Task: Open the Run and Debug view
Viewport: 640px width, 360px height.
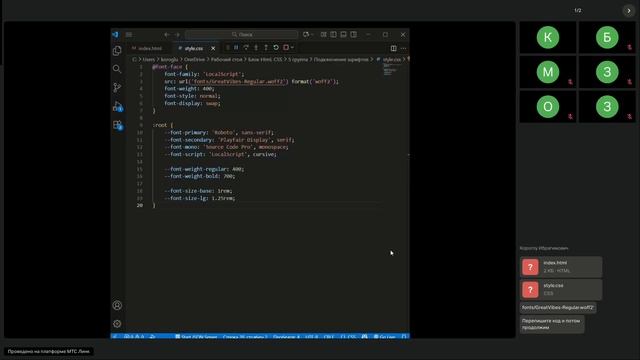Action: coord(118,107)
